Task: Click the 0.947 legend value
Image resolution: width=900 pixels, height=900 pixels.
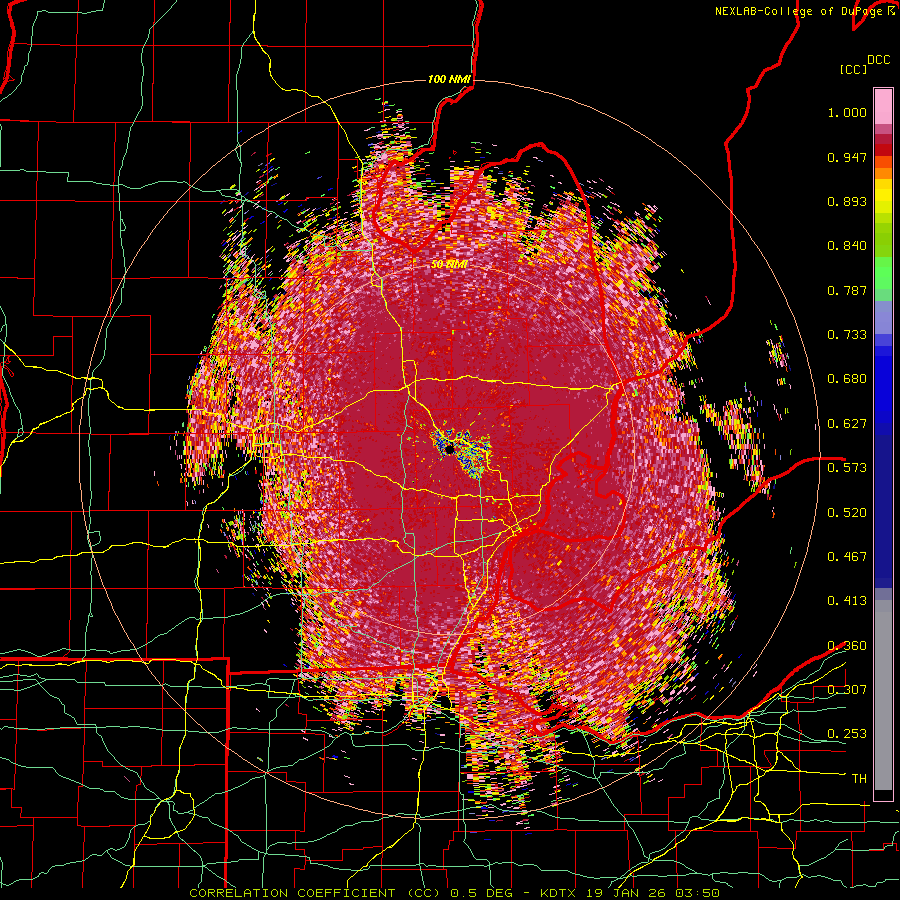Action: click(847, 157)
